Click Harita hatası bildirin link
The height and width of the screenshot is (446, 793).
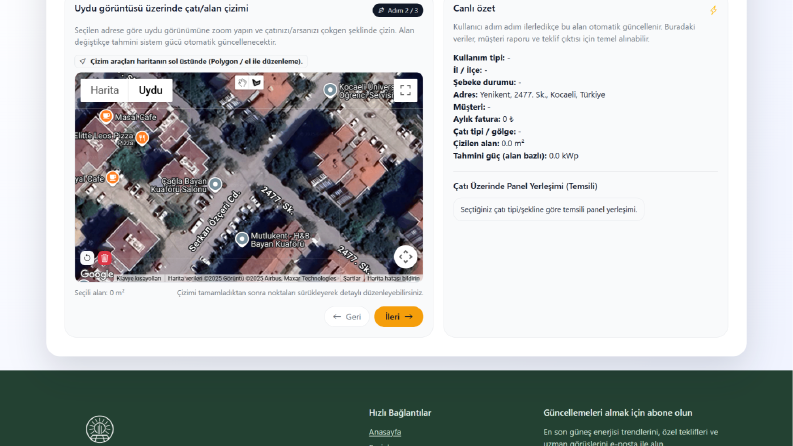393,278
